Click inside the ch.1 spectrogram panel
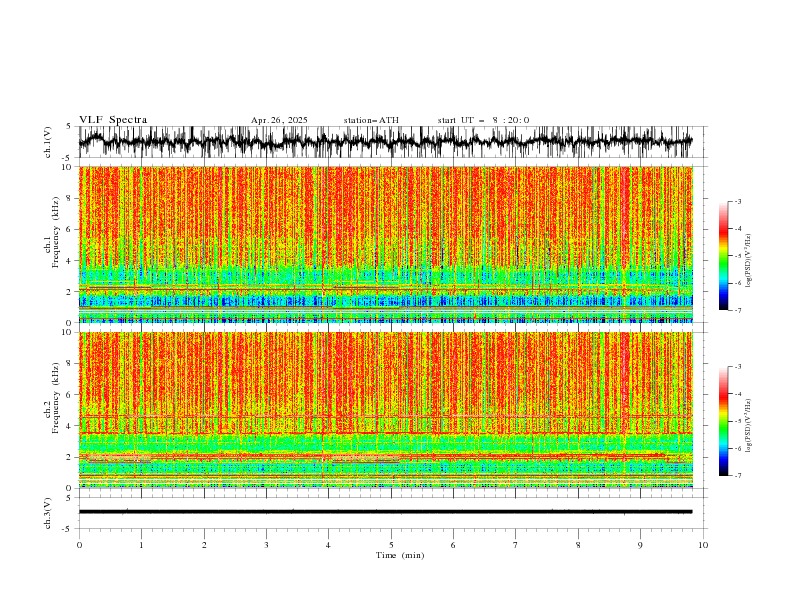Image resolution: width=792 pixels, height=612 pixels. tap(385, 244)
